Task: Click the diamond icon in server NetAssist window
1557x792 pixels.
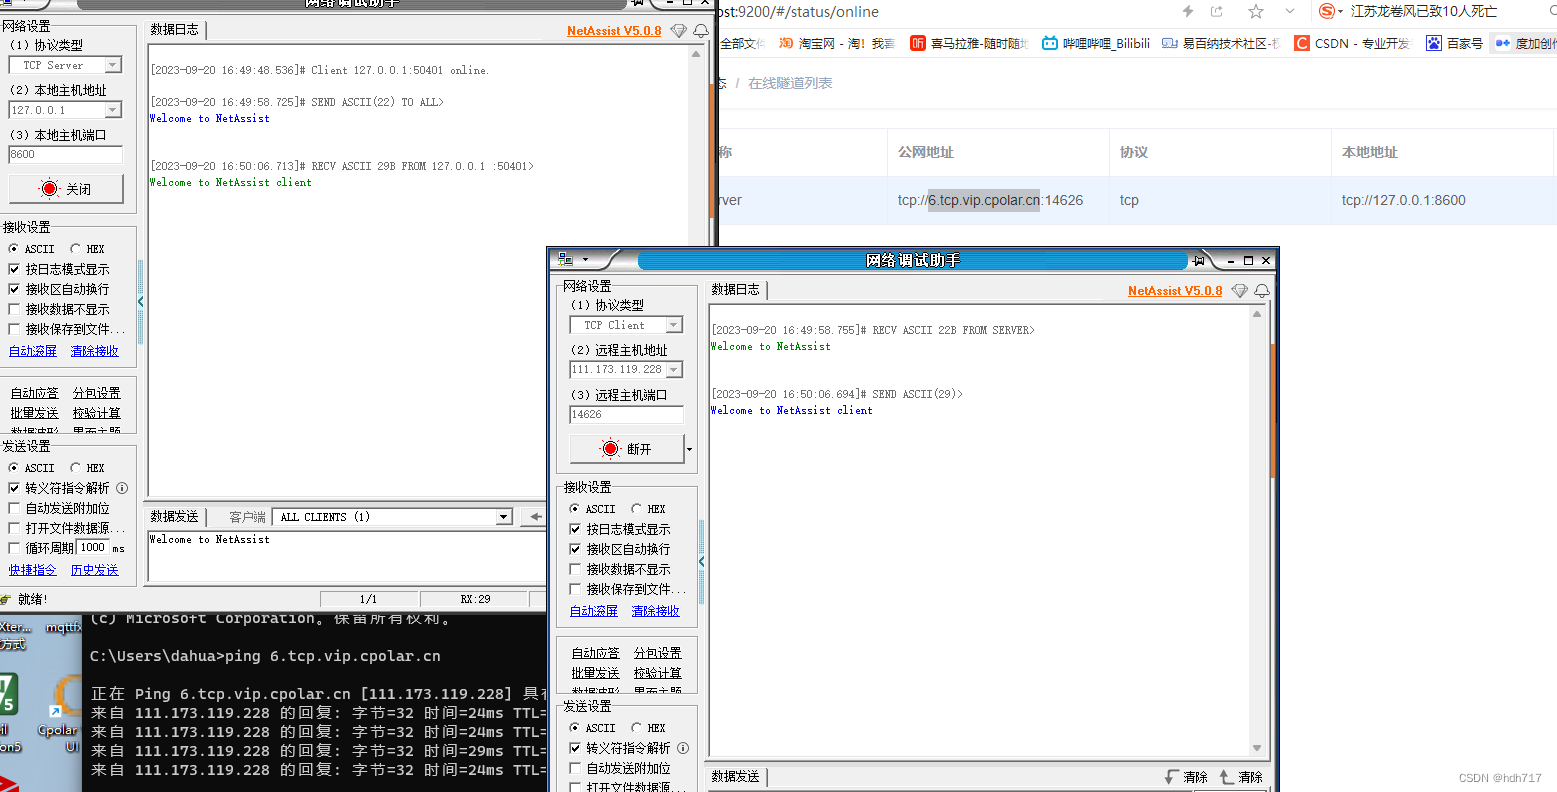Action: pyautogui.click(x=679, y=31)
